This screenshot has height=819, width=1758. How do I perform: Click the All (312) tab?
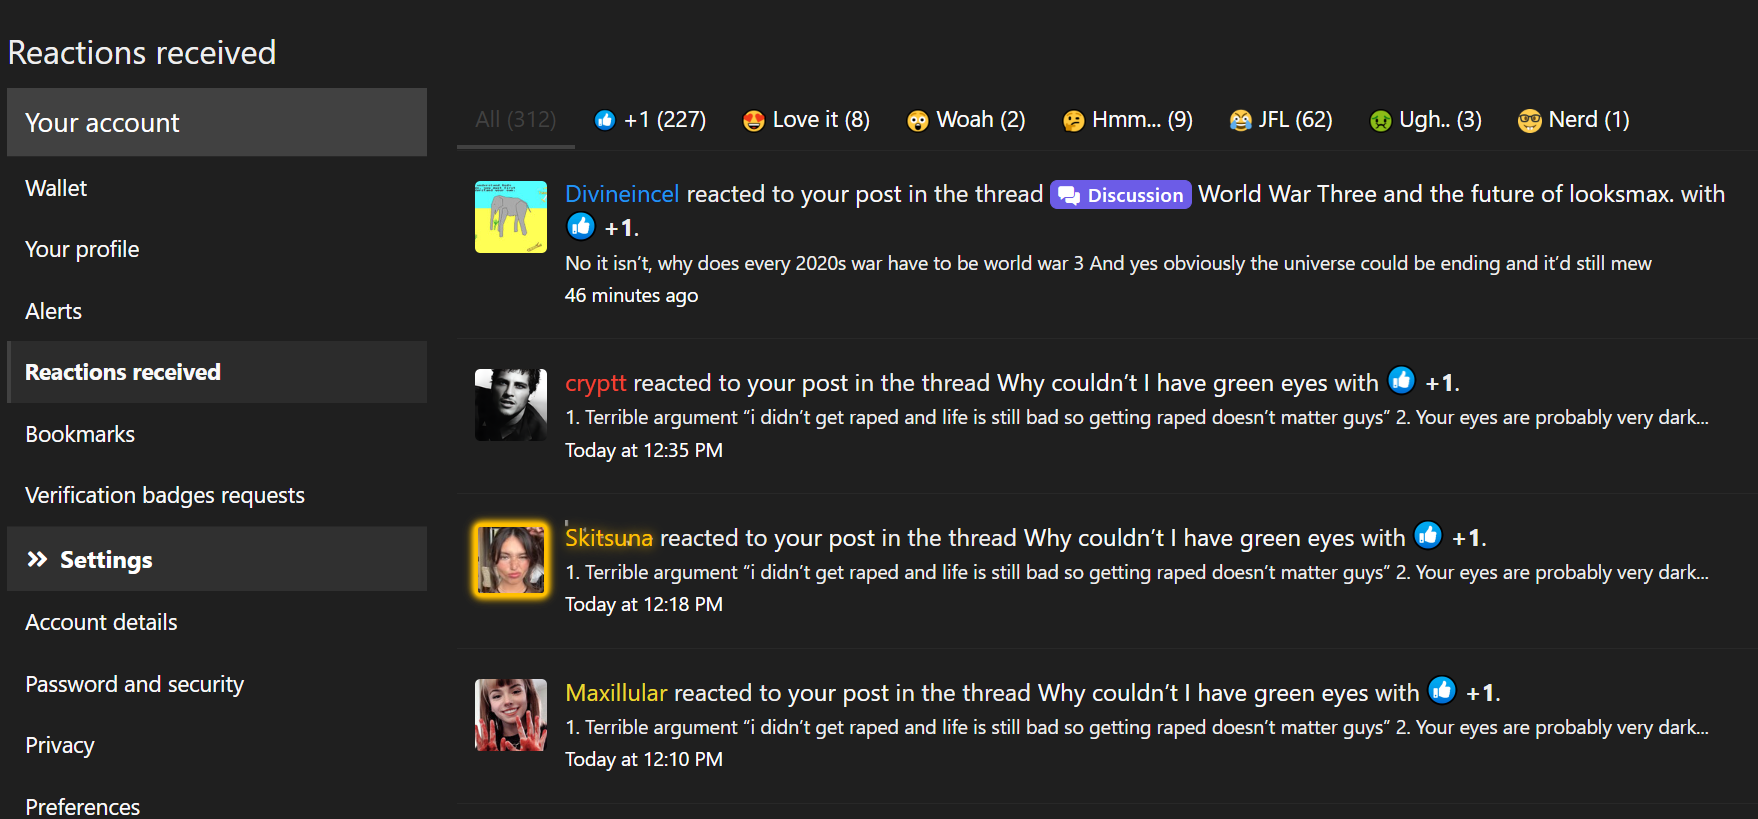point(516,120)
